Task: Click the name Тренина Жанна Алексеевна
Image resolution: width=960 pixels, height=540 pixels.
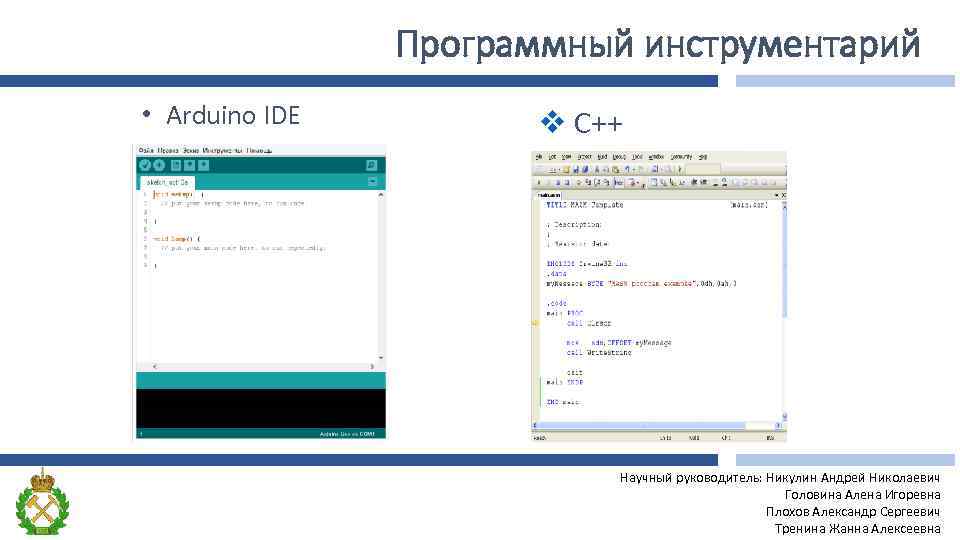Action: point(857,528)
